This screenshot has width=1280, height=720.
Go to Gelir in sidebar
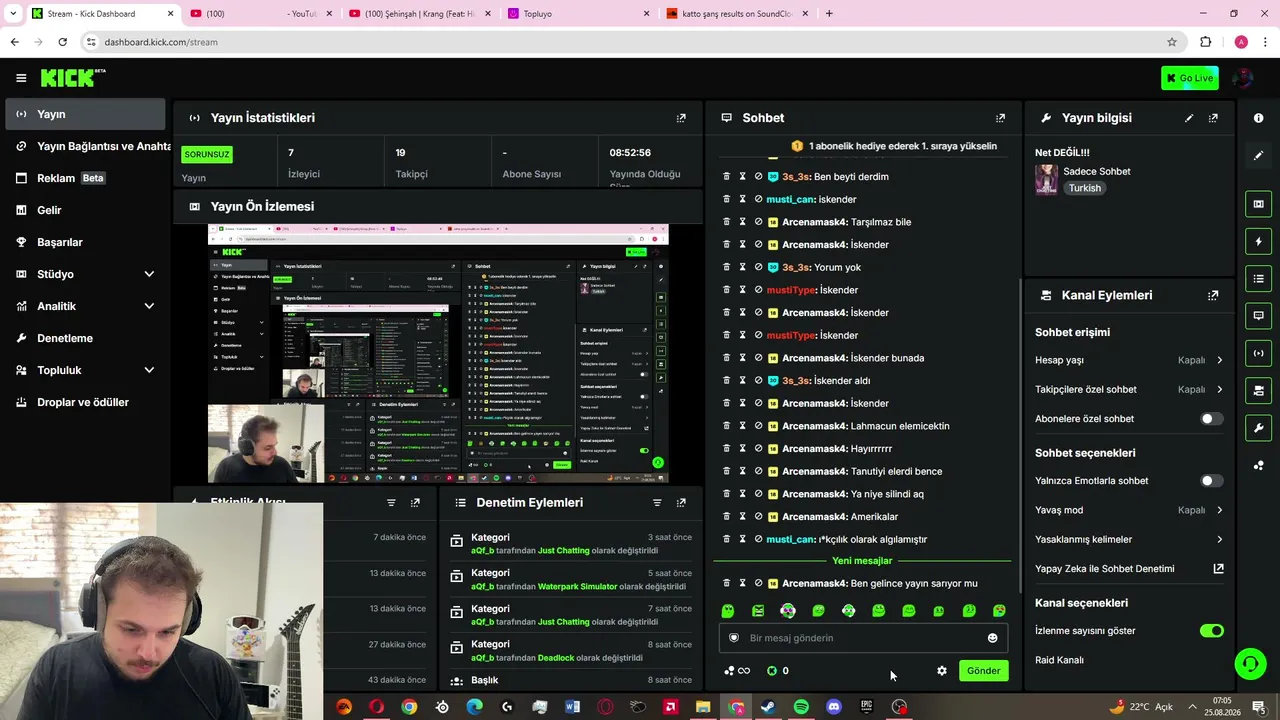[x=85, y=210]
